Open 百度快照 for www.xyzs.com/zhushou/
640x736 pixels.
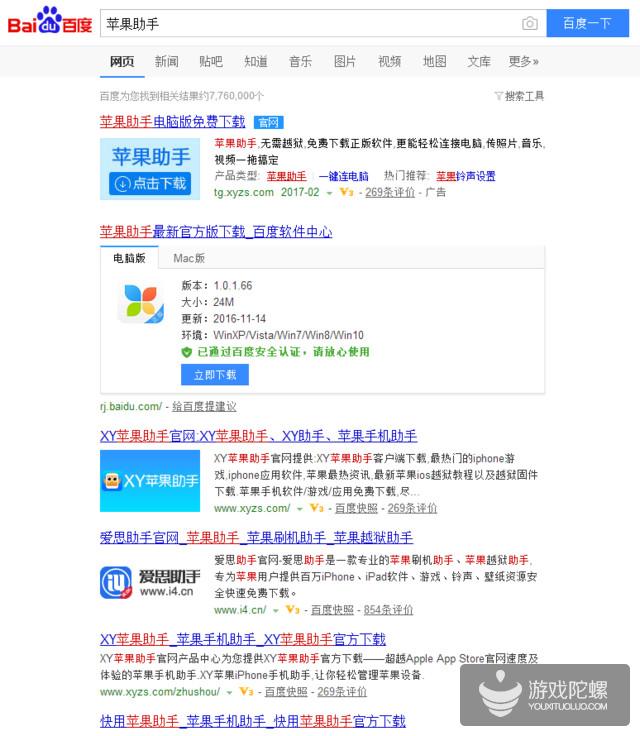[x=286, y=692]
